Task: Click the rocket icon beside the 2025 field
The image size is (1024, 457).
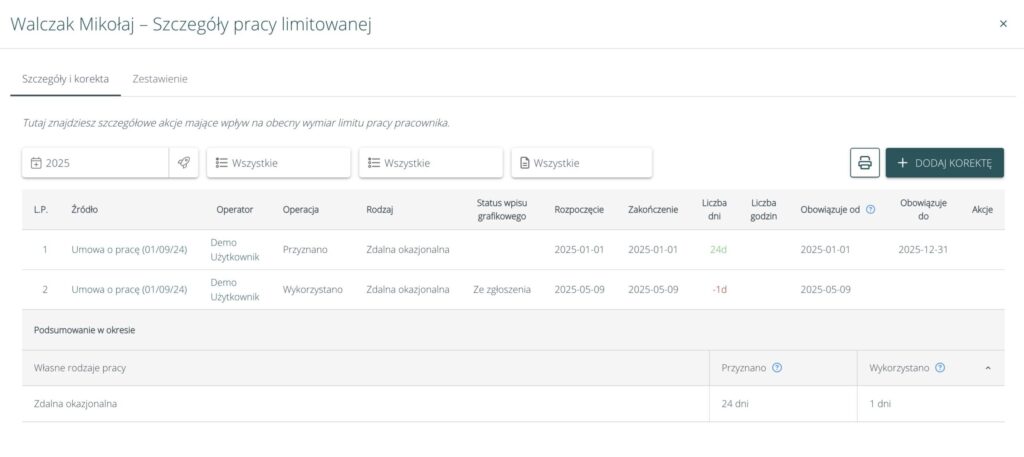Action: pyautogui.click(x=183, y=163)
